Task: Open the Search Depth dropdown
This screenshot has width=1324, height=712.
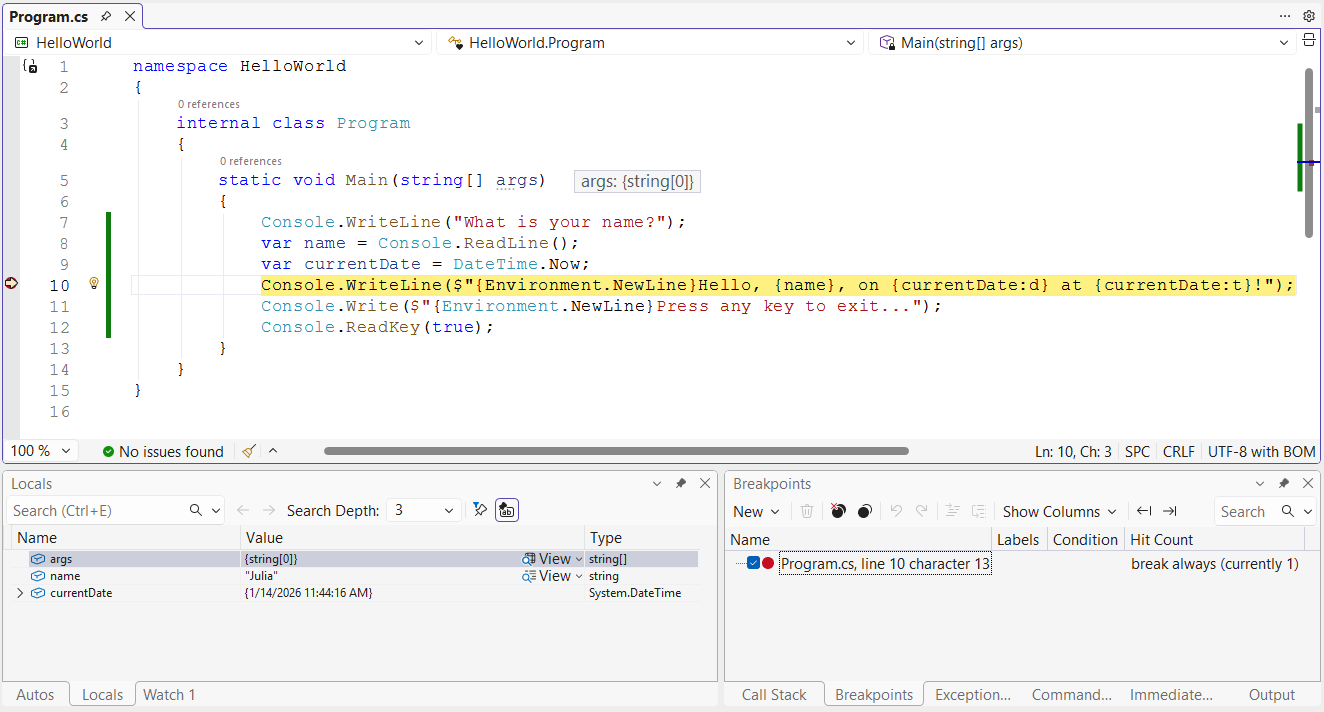Action: tap(423, 509)
